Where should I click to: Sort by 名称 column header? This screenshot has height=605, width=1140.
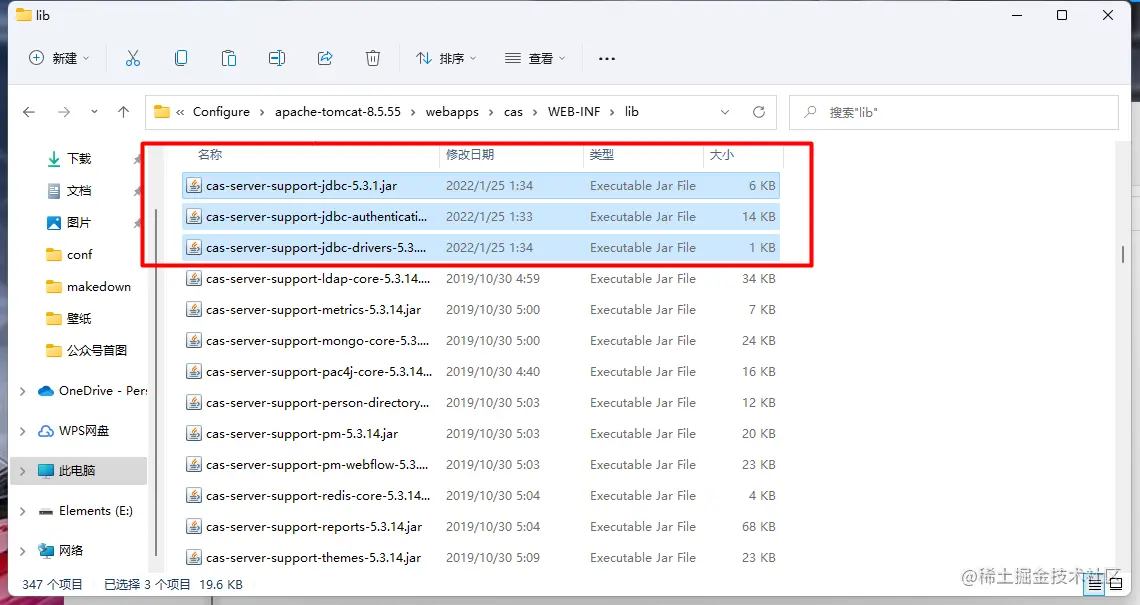(210, 155)
